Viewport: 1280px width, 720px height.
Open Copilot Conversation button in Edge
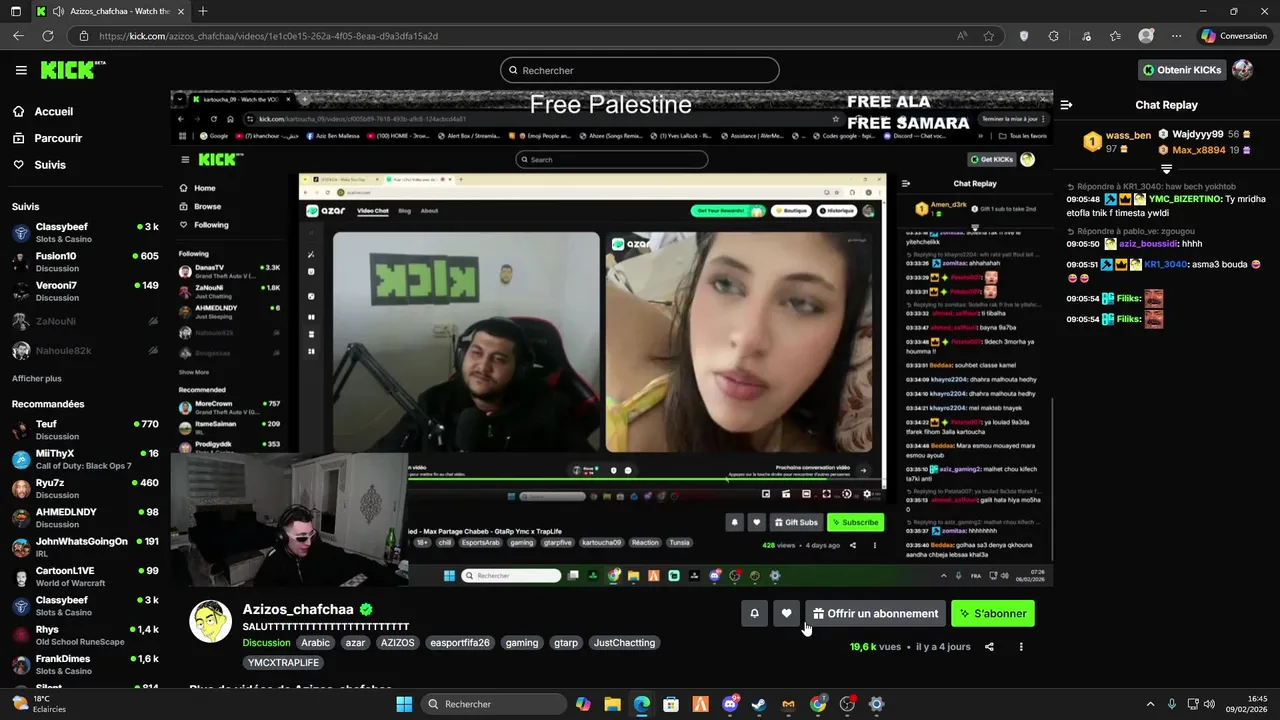(1235, 36)
